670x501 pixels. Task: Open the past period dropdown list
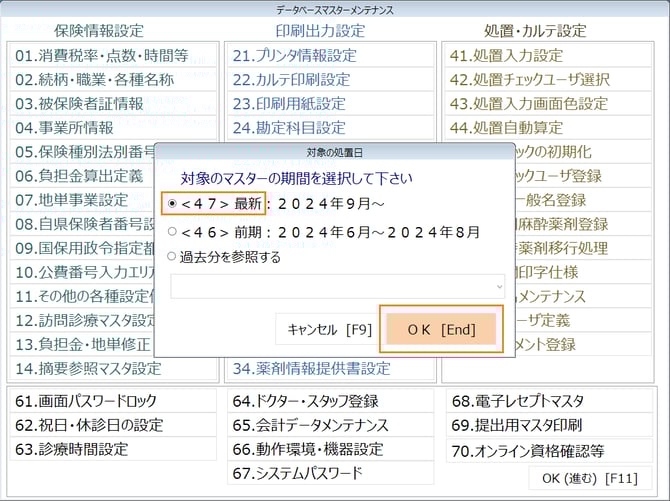point(498,287)
